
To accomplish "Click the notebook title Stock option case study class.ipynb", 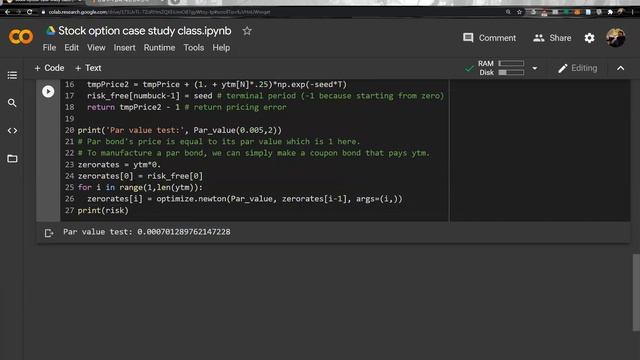I will click(x=144, y=31).
